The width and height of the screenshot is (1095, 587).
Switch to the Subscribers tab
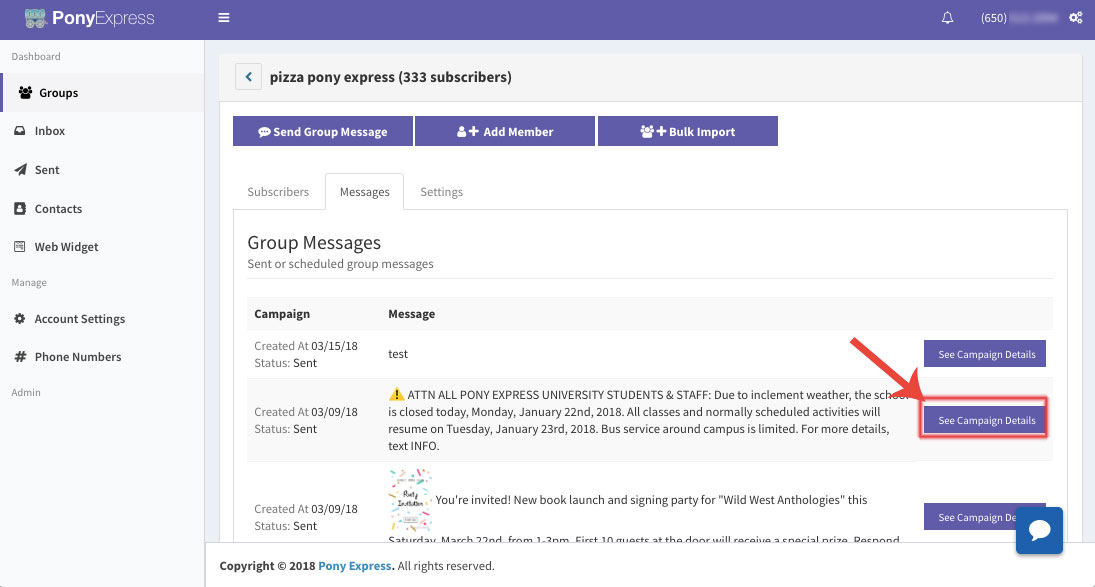tap(278, 192)
